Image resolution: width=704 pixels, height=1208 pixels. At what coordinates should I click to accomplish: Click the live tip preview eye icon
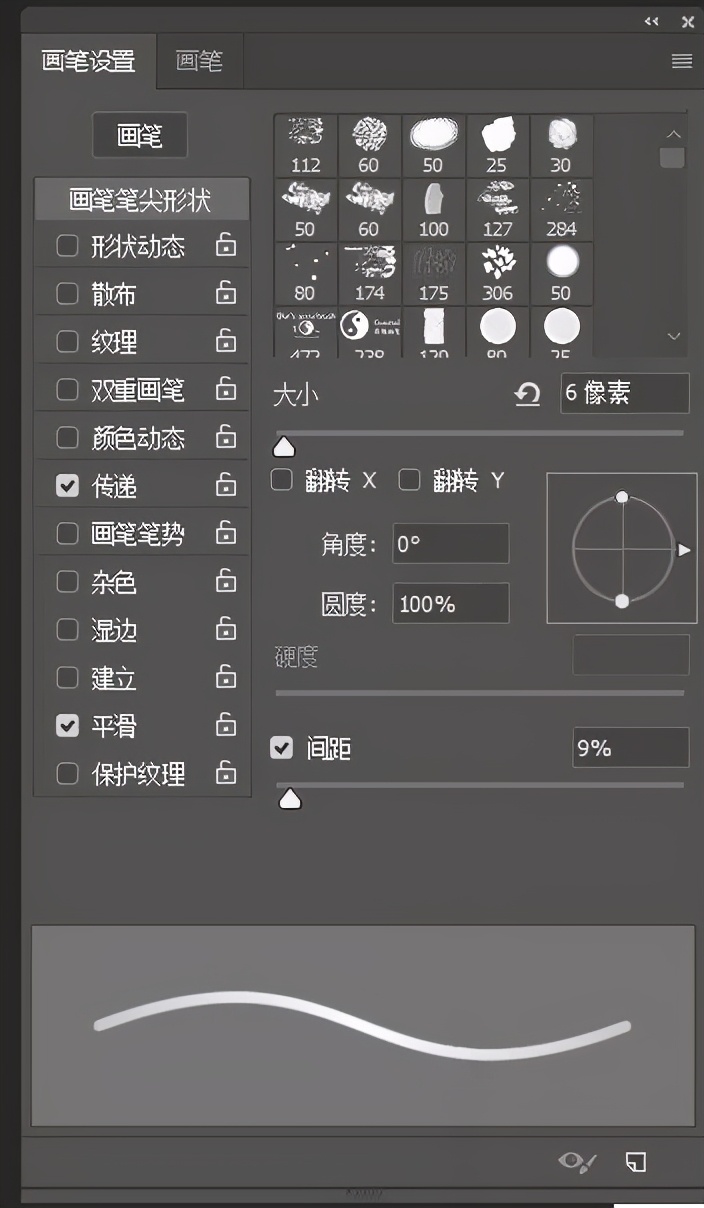577,1162
